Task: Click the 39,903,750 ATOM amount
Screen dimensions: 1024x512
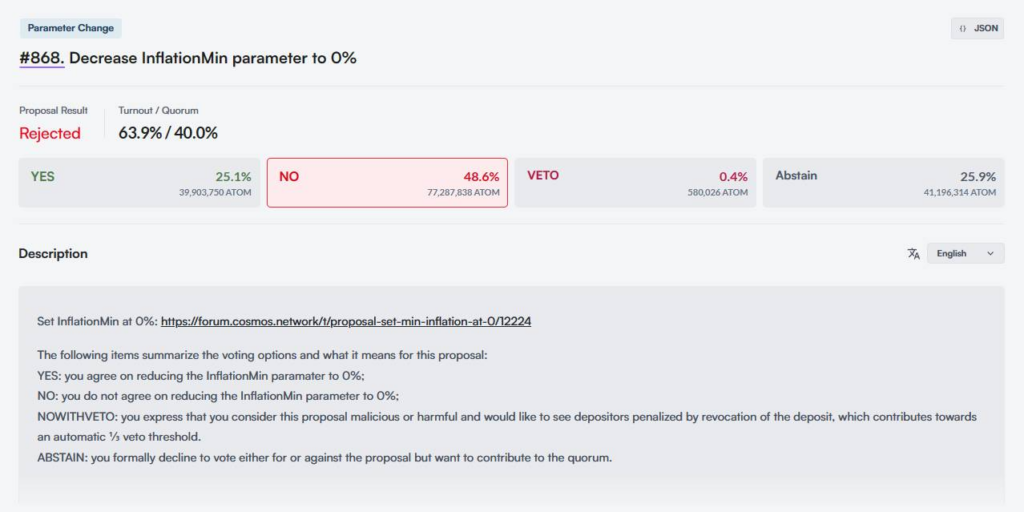Action: point(215,193)
